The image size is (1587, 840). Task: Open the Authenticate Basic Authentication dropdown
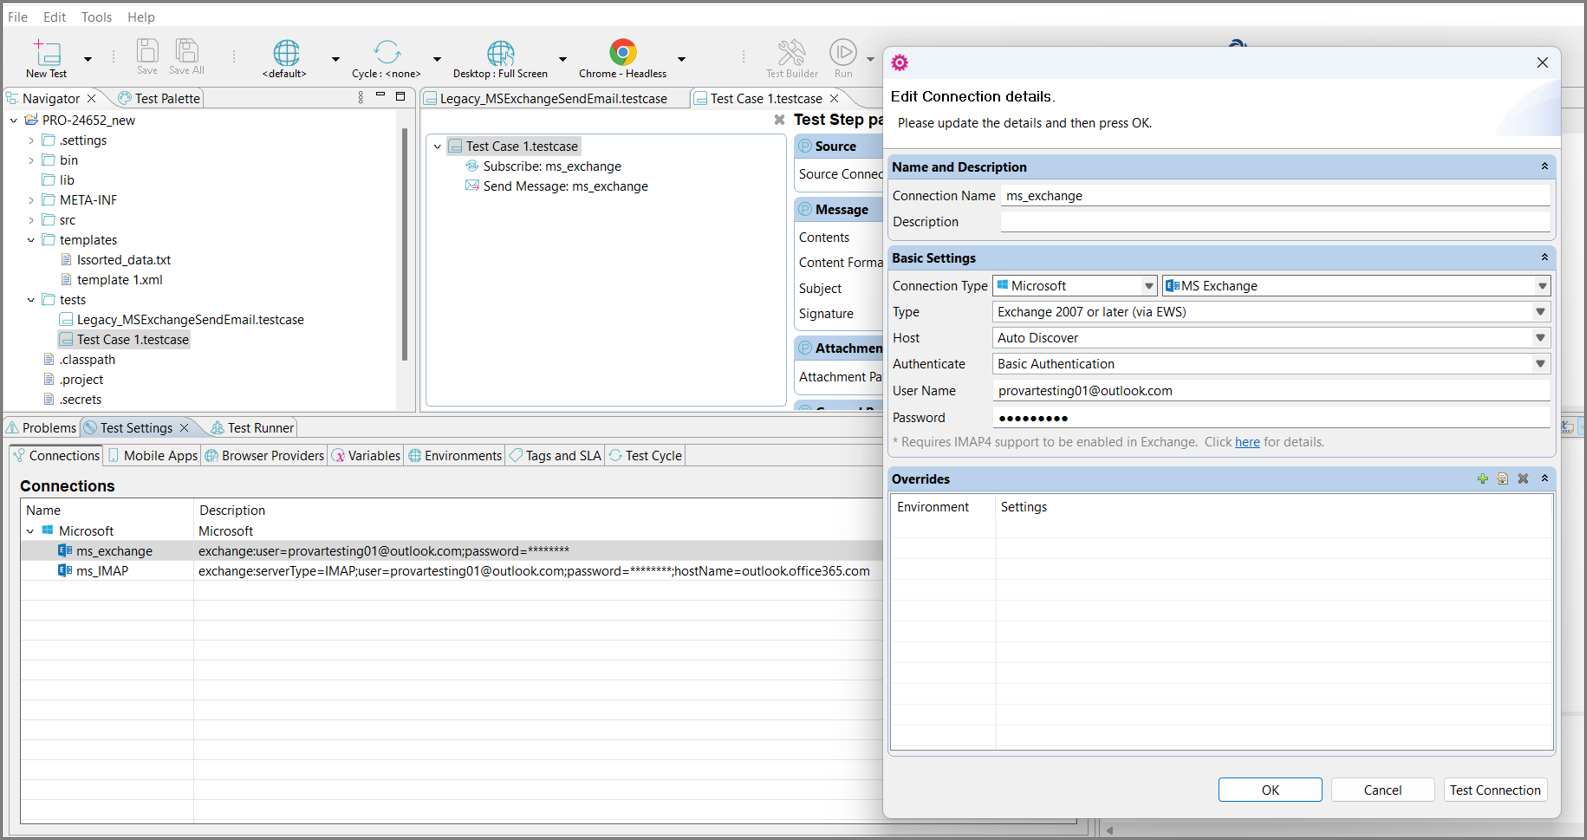[1541, 364]
